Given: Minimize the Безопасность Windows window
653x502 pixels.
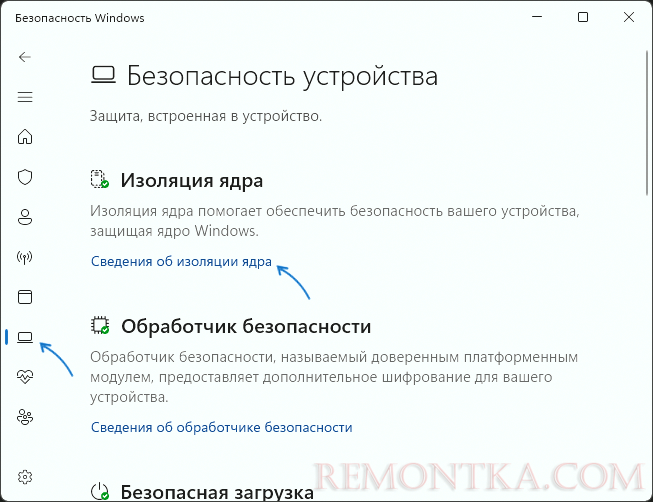Looking at the screenshot, I should point(537,17).
